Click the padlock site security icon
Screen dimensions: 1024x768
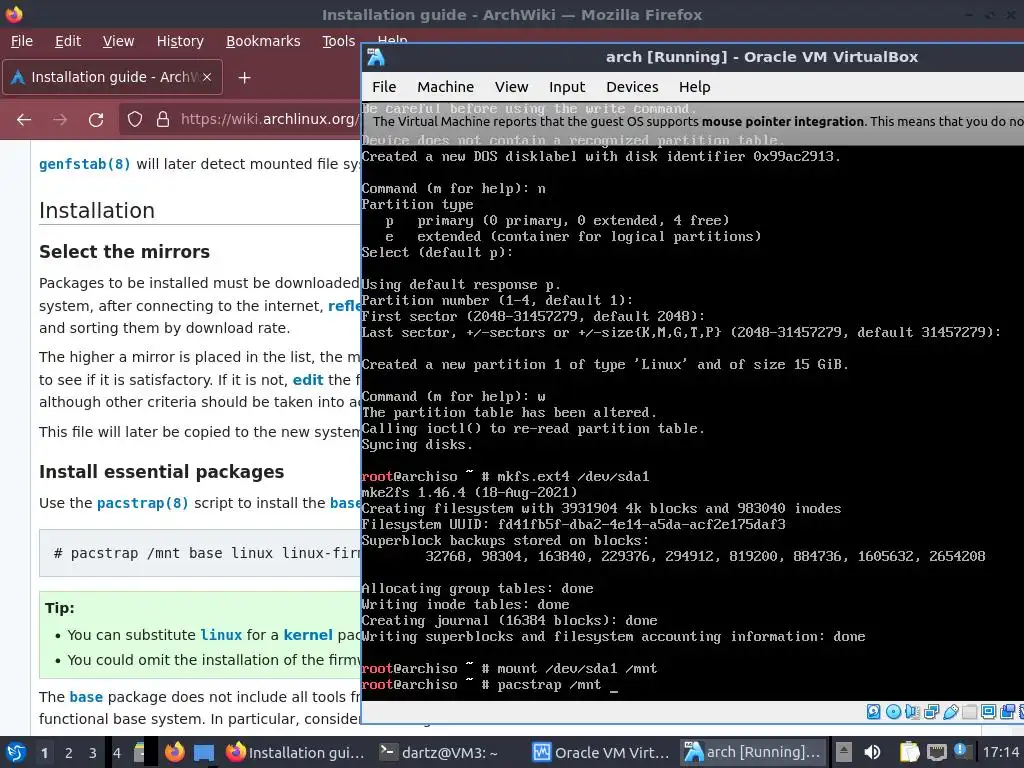[163, 120]
